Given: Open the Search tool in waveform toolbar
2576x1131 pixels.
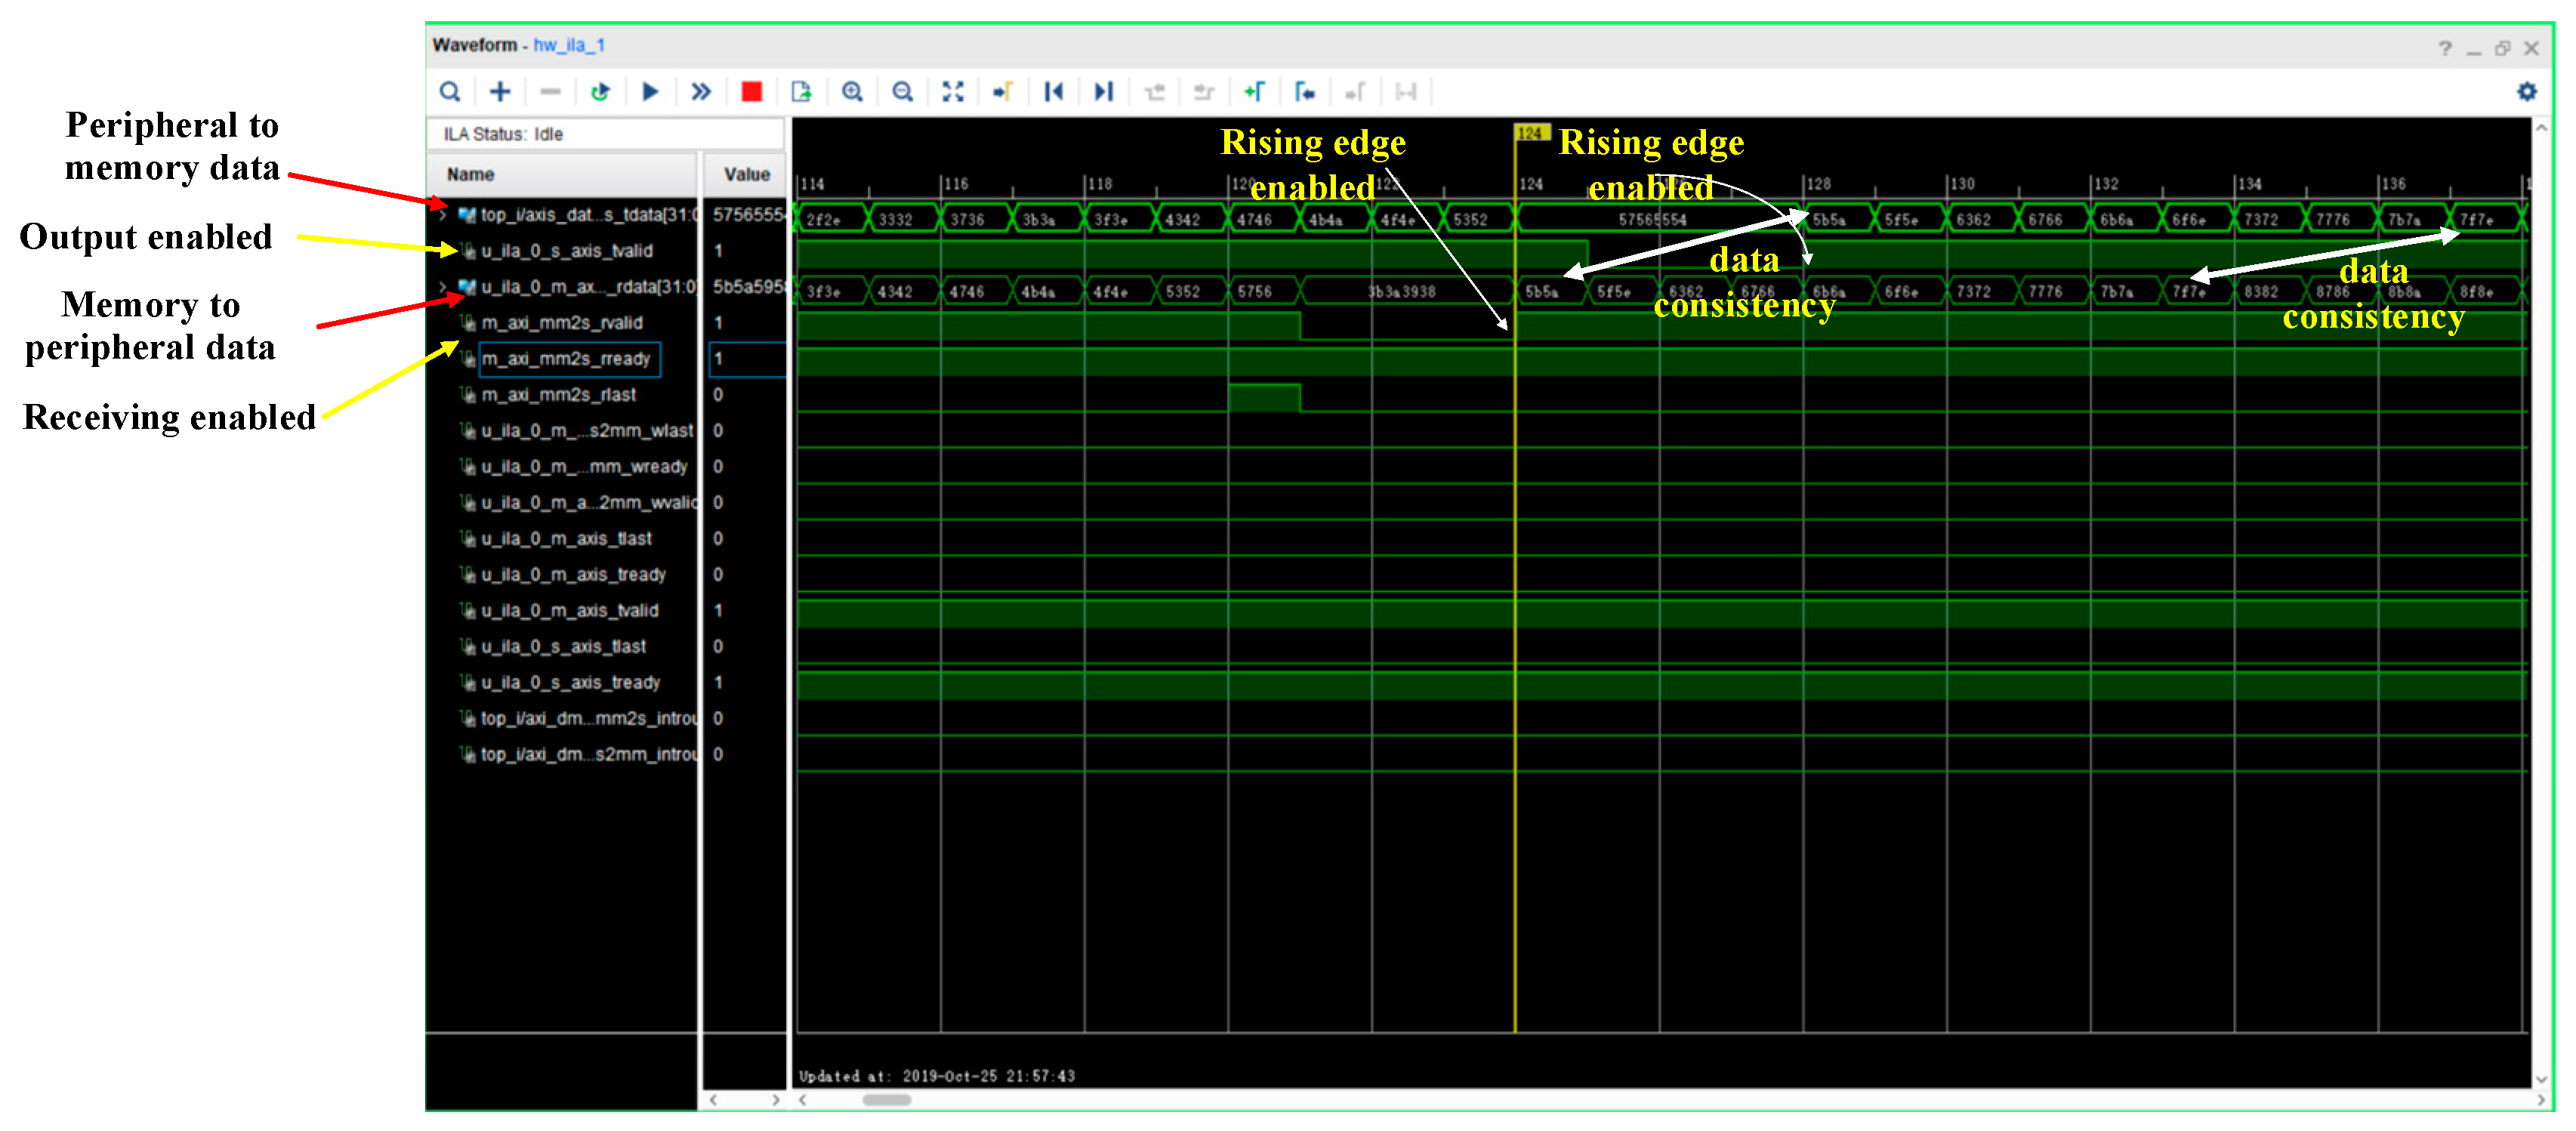Looking at the screenshot, I should pyautogui.click(x=450, y=92).
